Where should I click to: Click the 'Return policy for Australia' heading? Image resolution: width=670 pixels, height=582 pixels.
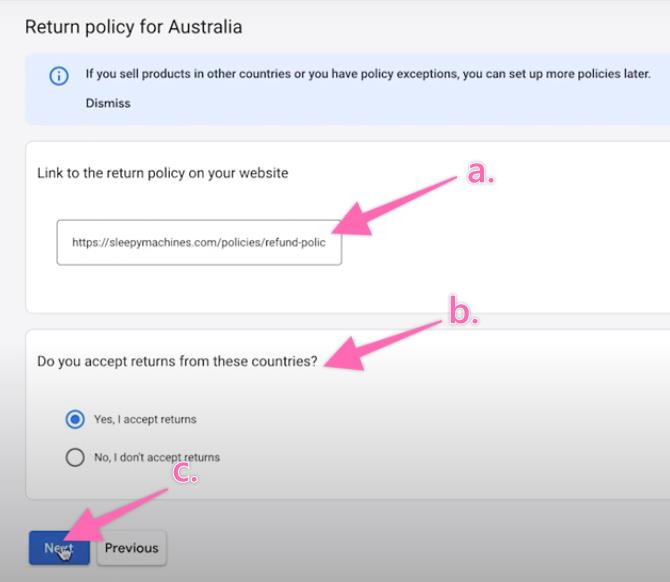click(x=133, y=27)
